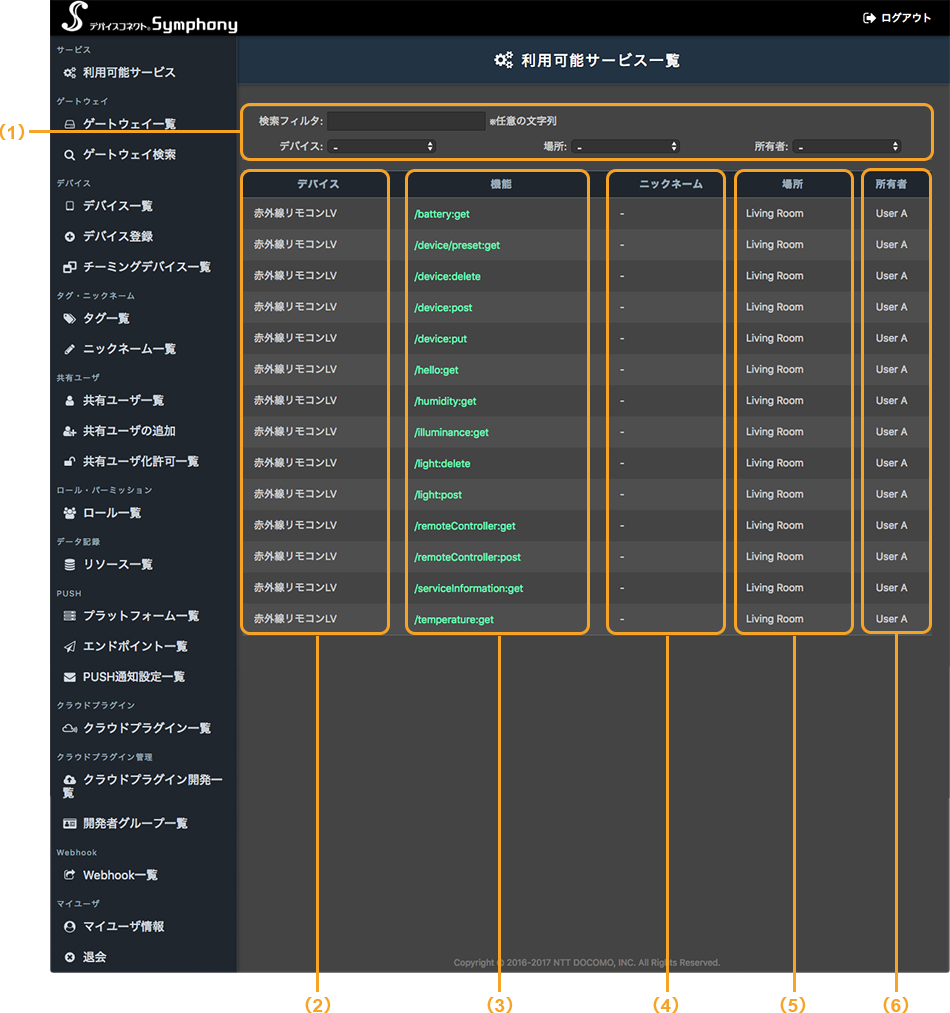Screen dimensions: 950x1013
Task: Open the /hello:get function link
Action: pyautogui.click(x=436, y=370)
